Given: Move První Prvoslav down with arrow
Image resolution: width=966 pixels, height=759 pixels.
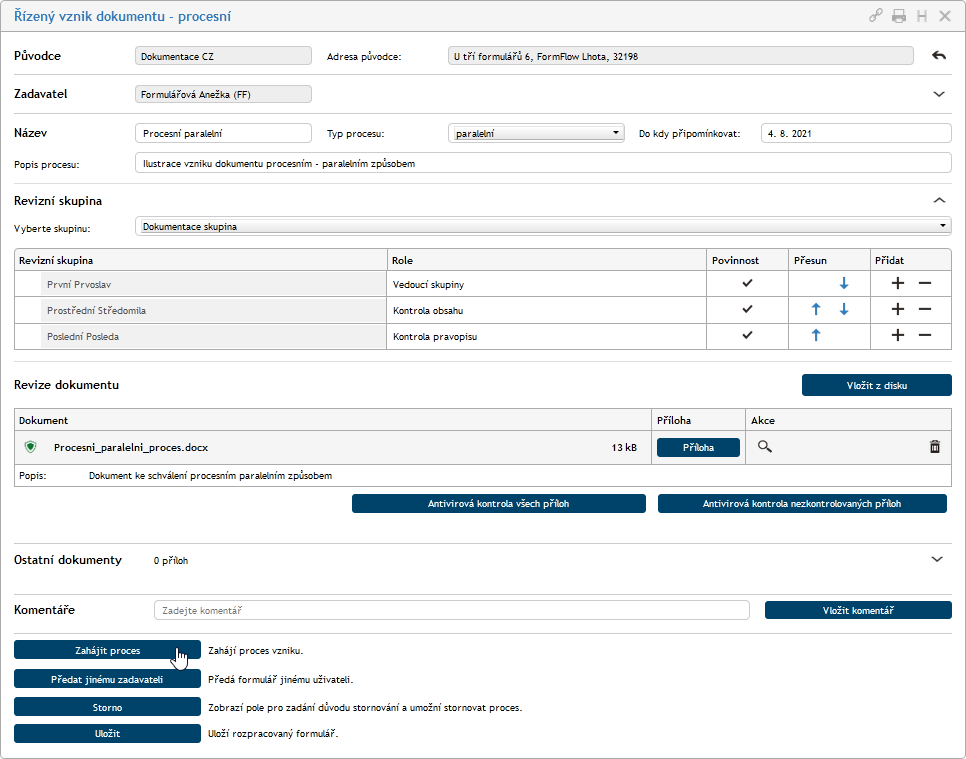Looking at the screenshot, I should [x=843, y=284].
